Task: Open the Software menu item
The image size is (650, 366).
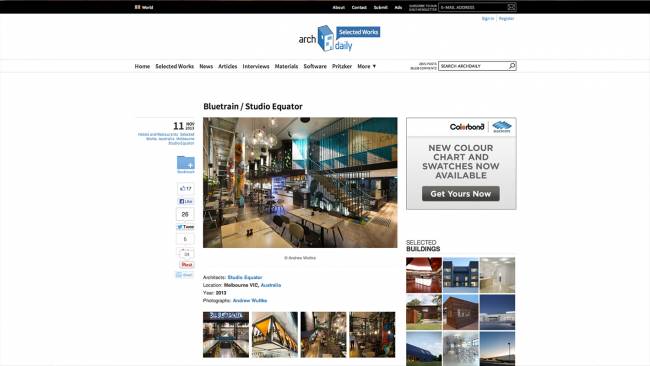Action: point(315,66)
